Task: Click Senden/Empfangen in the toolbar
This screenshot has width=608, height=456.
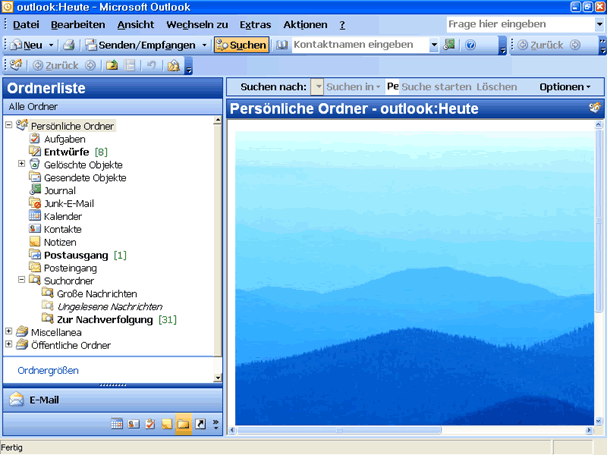Action: coord(140,45)
